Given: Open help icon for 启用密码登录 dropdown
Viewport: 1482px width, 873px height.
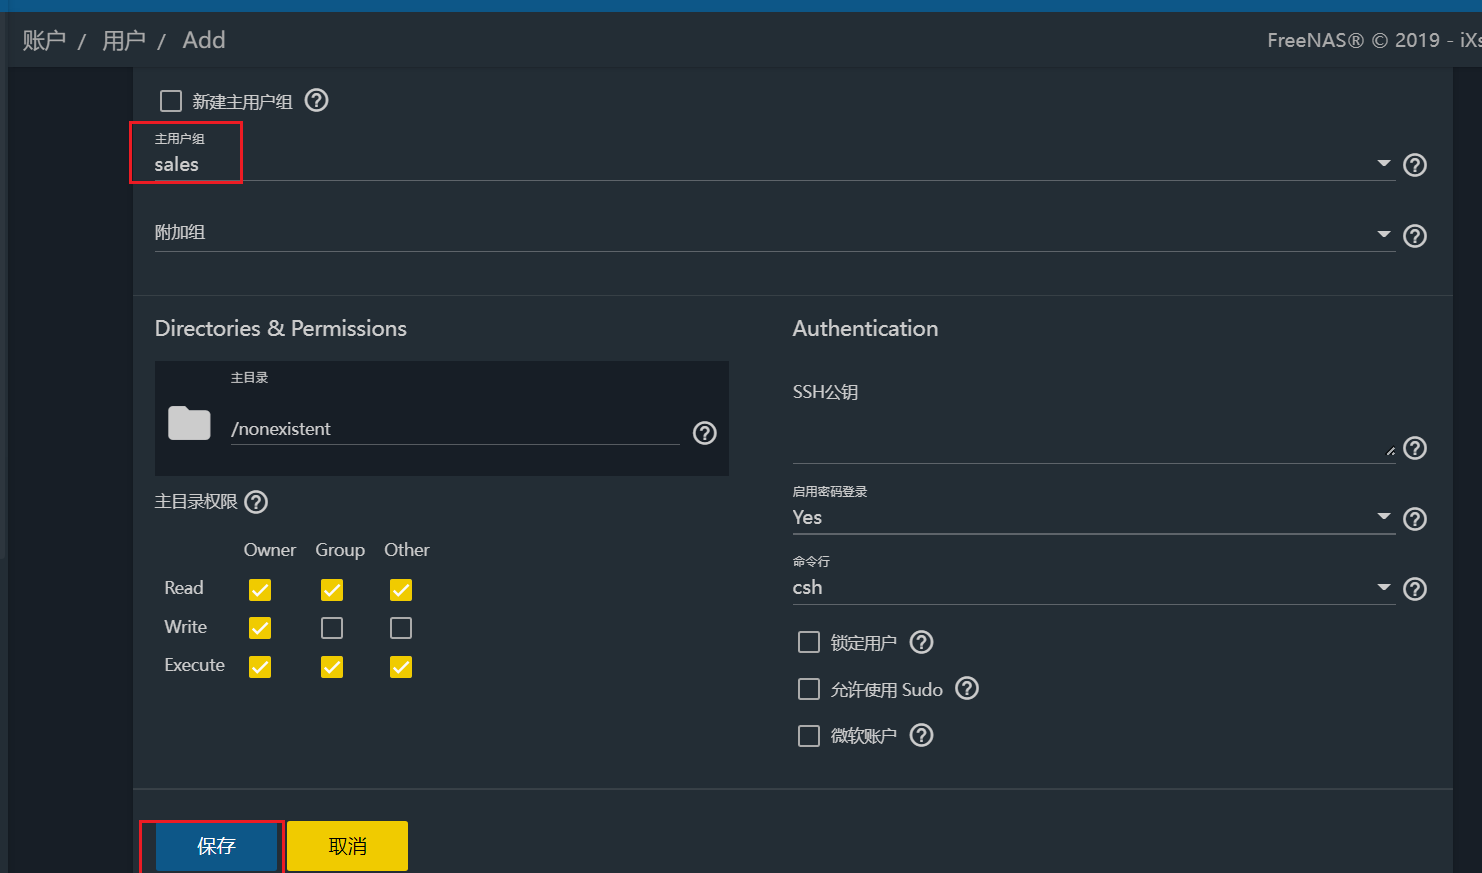Looking at the screenshot, I should pyautogui.click(x=1415, y=519).
